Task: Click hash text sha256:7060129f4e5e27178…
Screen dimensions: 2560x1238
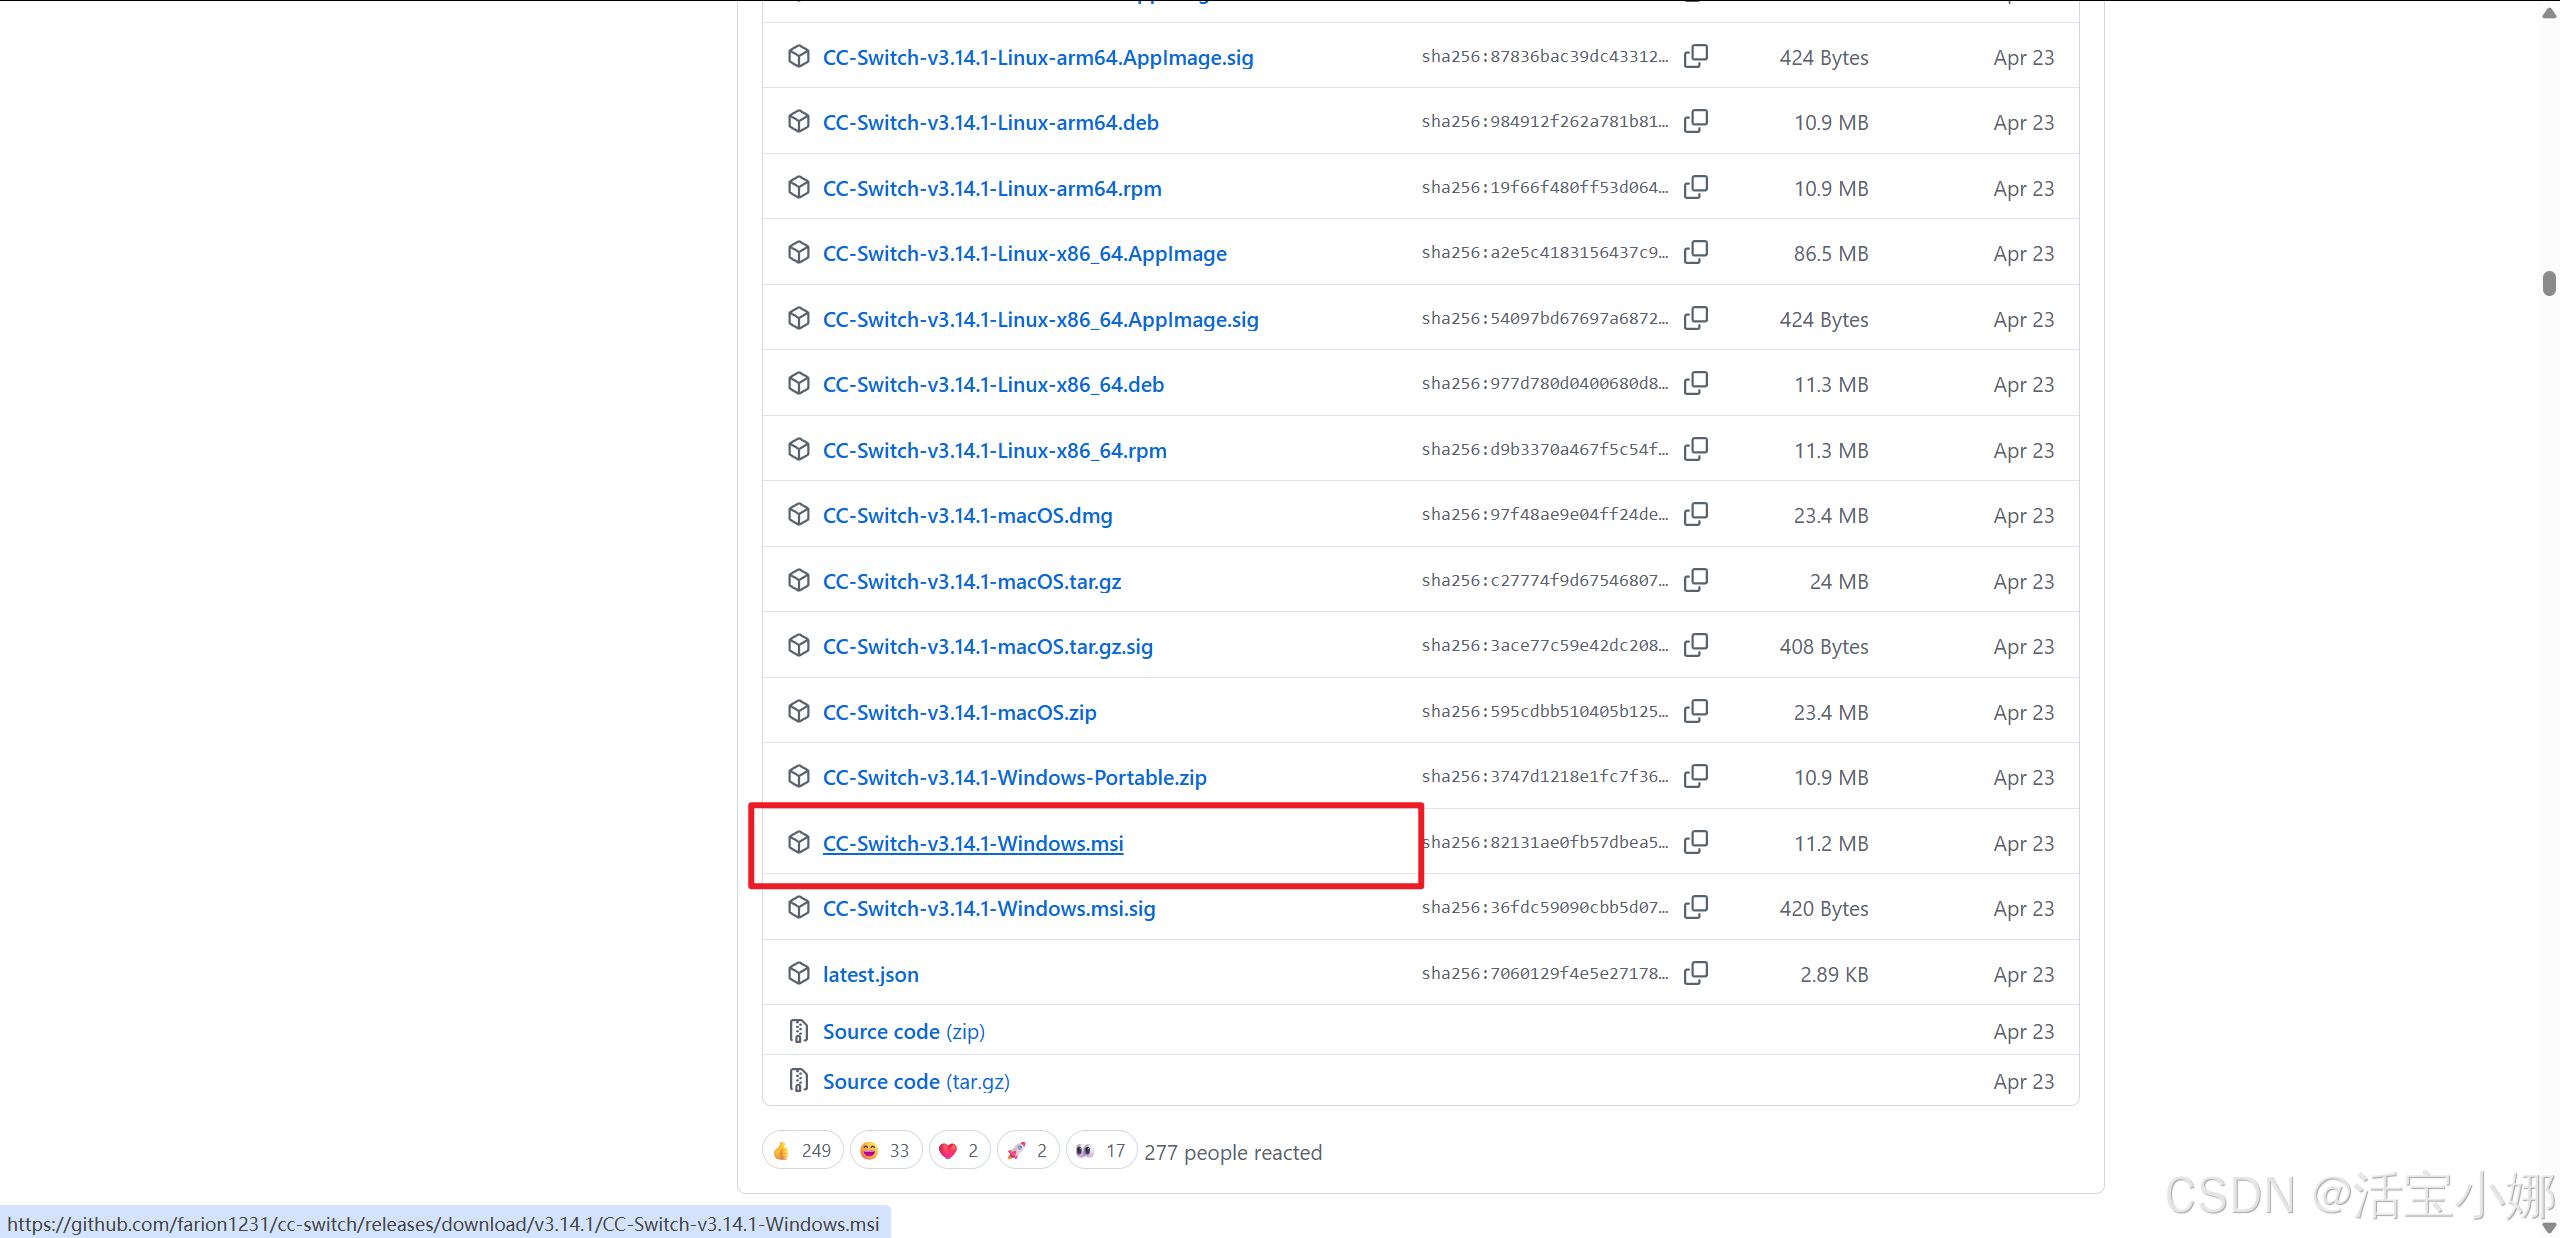Action: (x=1545, y=973)
